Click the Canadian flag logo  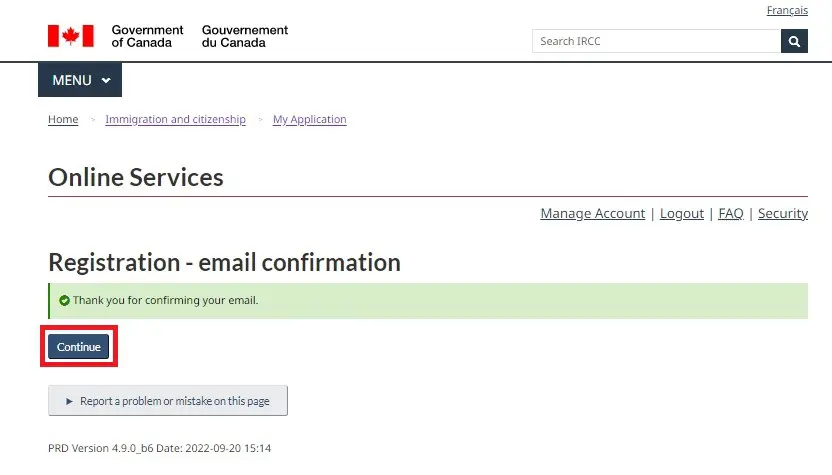coord(71,36)
